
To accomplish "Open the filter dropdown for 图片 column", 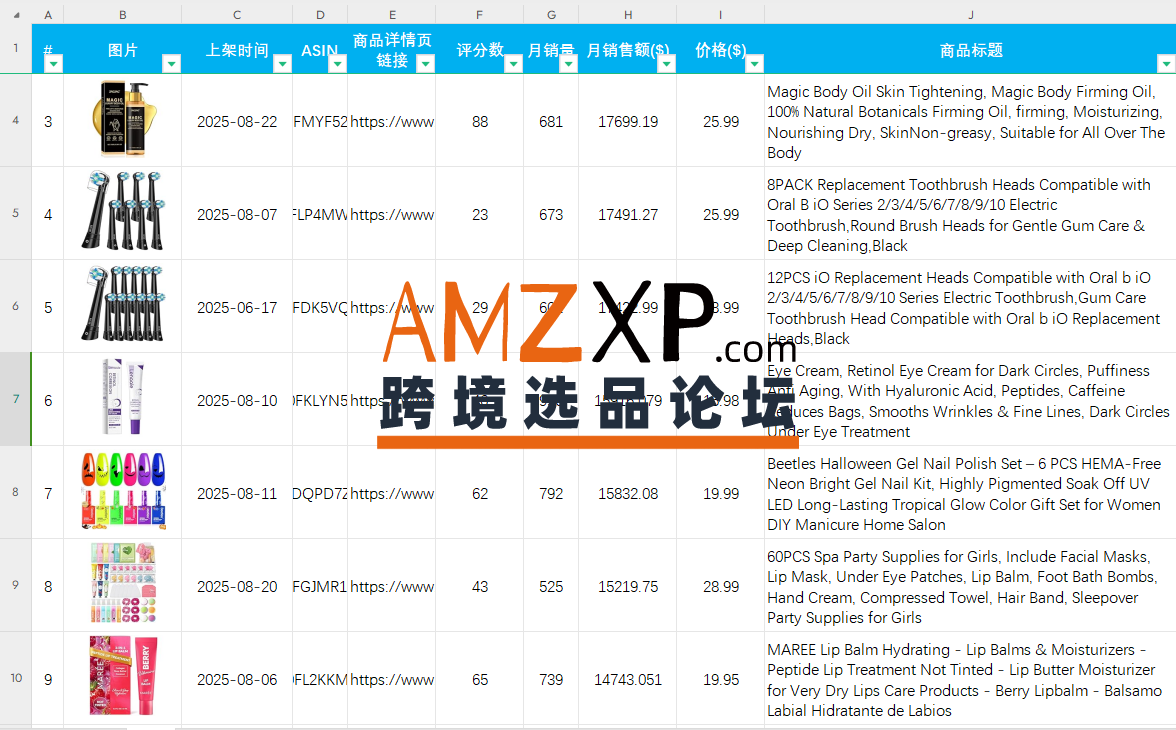I will 171,63.
